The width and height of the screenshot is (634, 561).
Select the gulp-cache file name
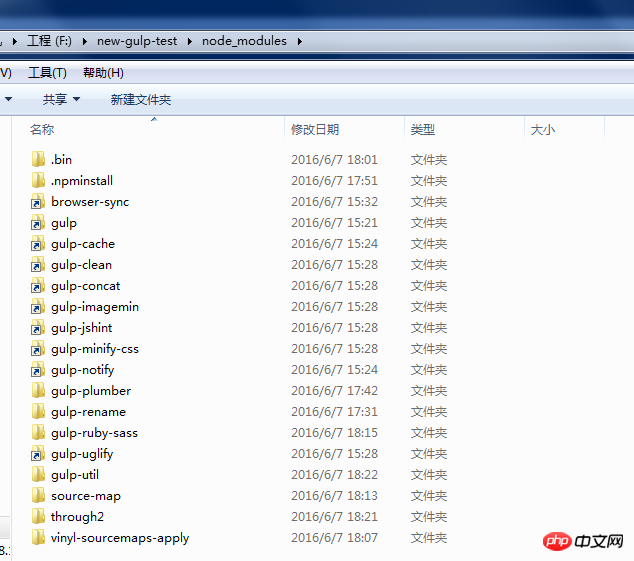pos(83,244)
